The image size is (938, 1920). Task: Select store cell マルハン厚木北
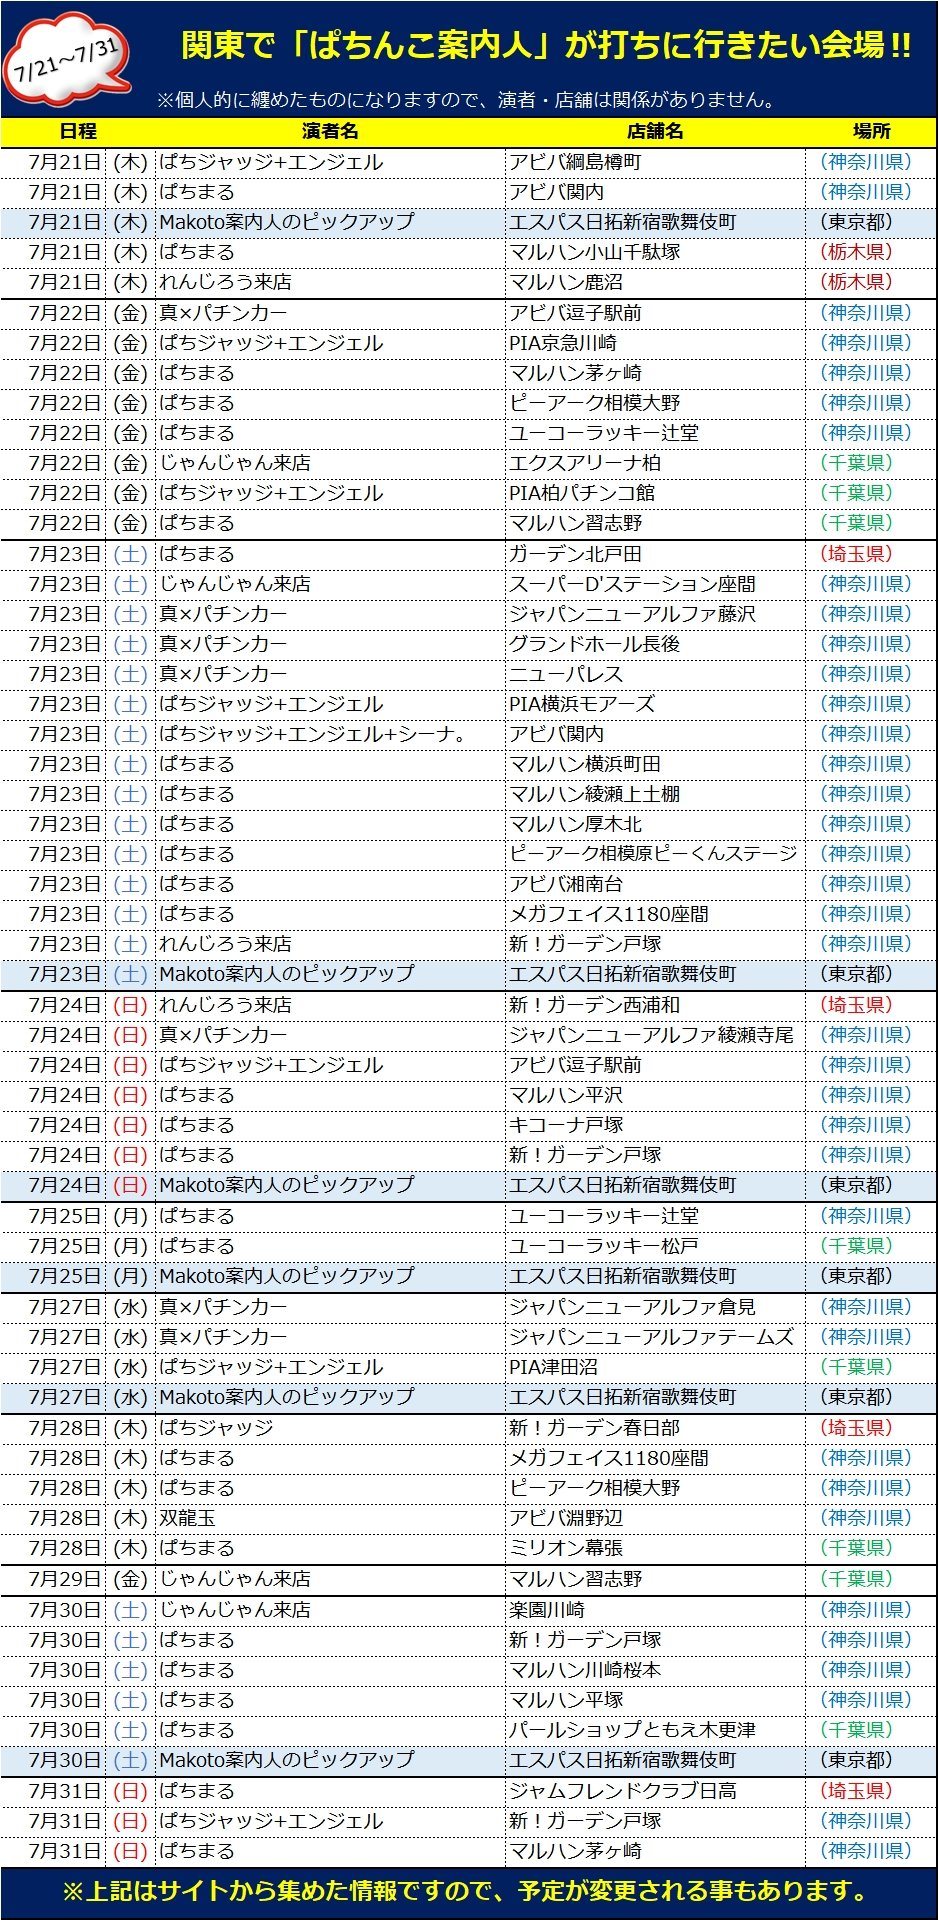click(x=655, y=824)
